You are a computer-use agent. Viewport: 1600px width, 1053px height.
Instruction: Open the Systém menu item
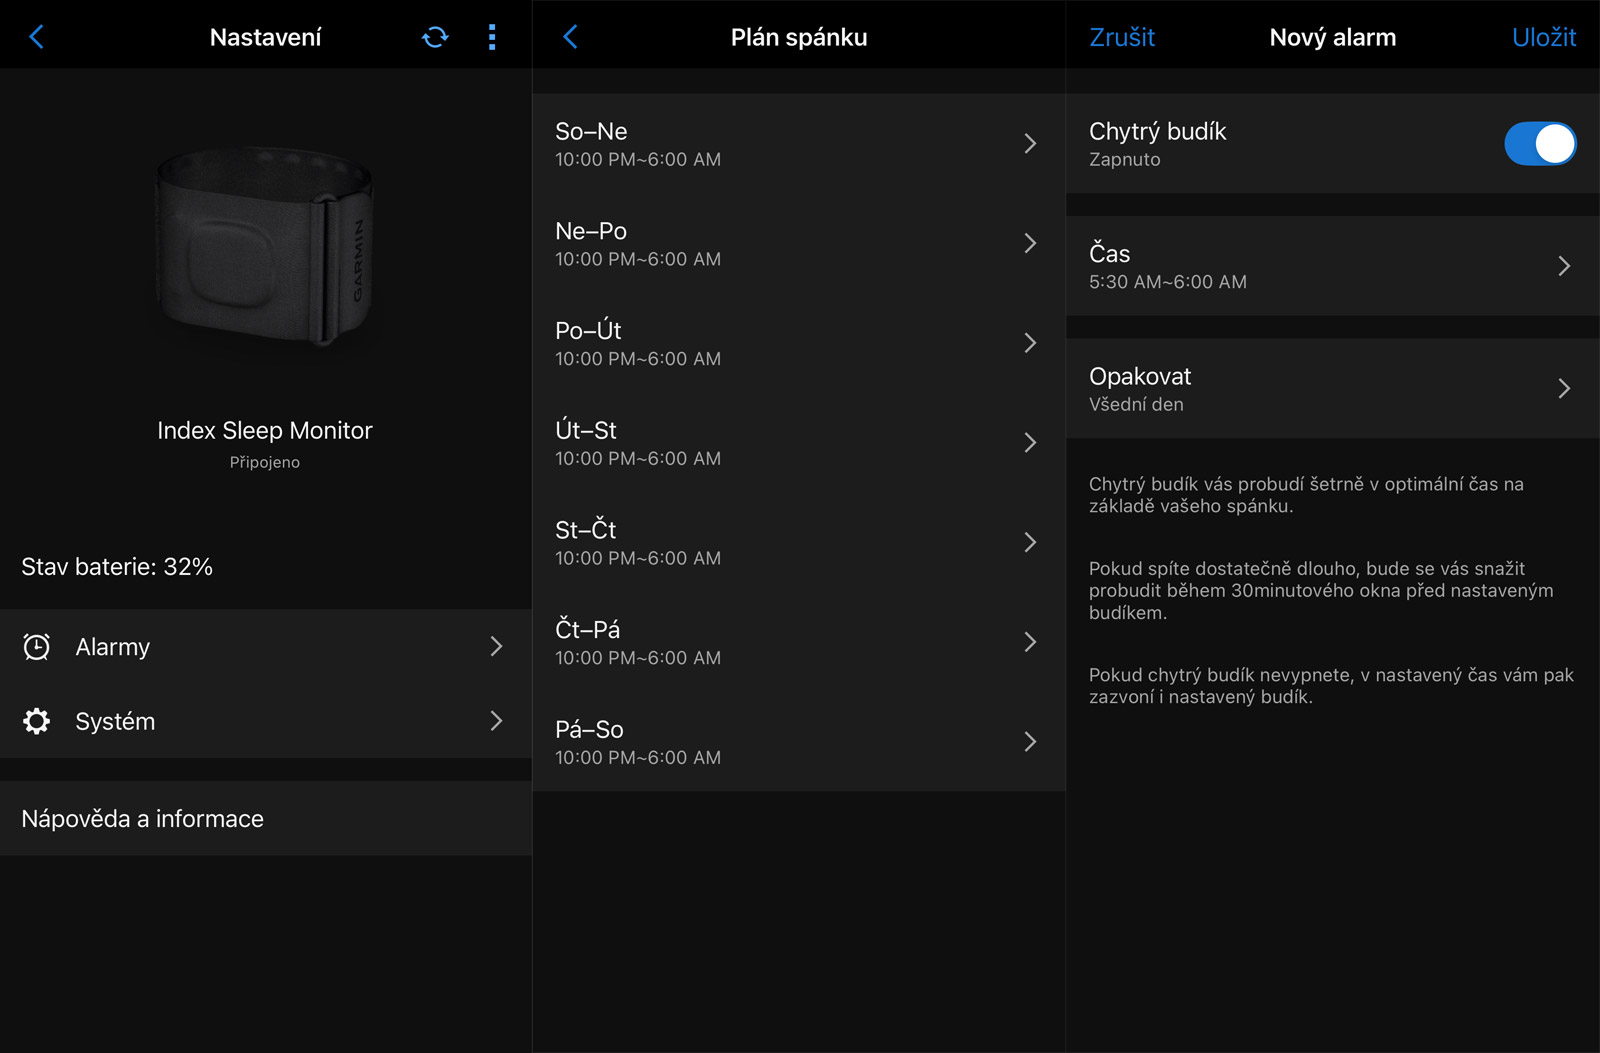coord(265,721)
